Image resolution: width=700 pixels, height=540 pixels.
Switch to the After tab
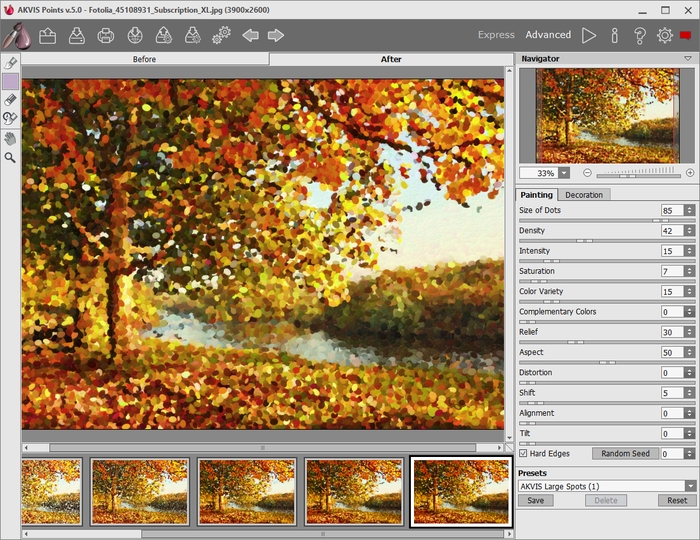pos(391,59)
